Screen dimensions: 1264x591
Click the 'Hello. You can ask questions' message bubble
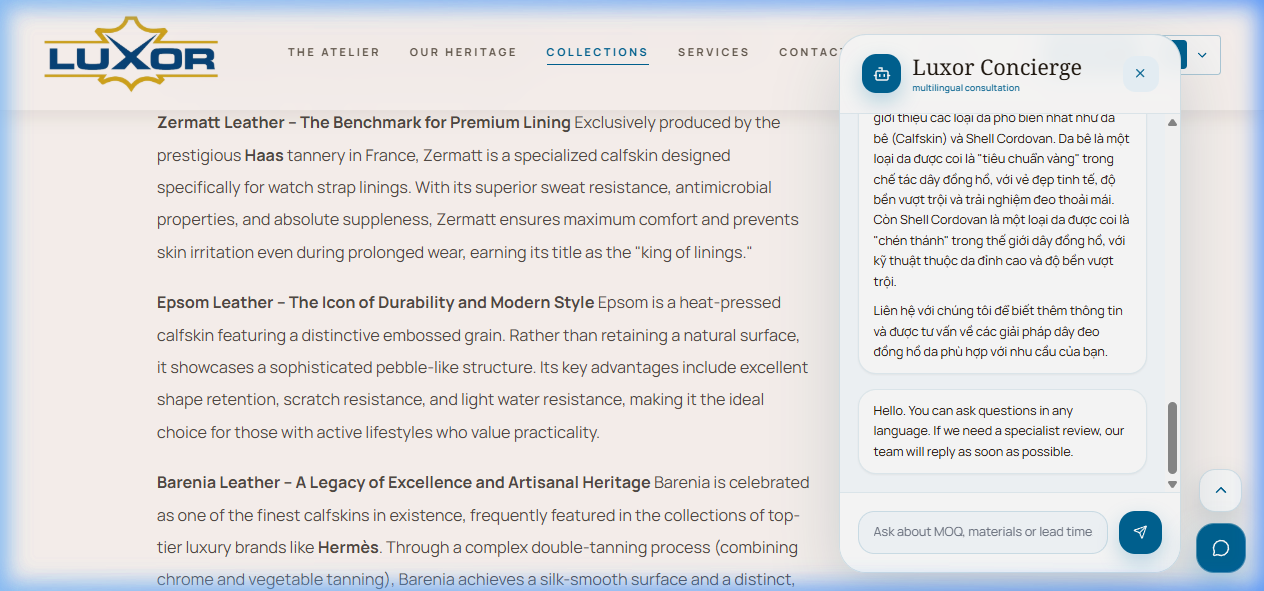click(1002, 431)
